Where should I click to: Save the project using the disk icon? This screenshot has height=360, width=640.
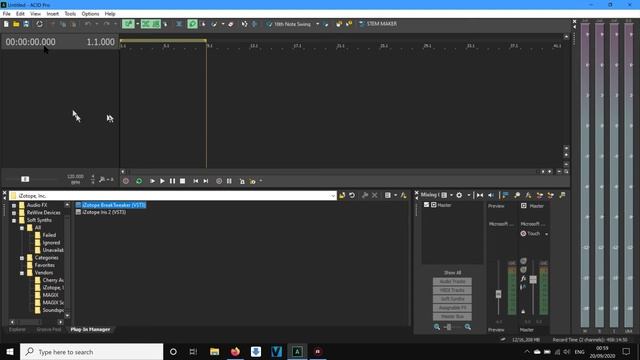[26, 24]
